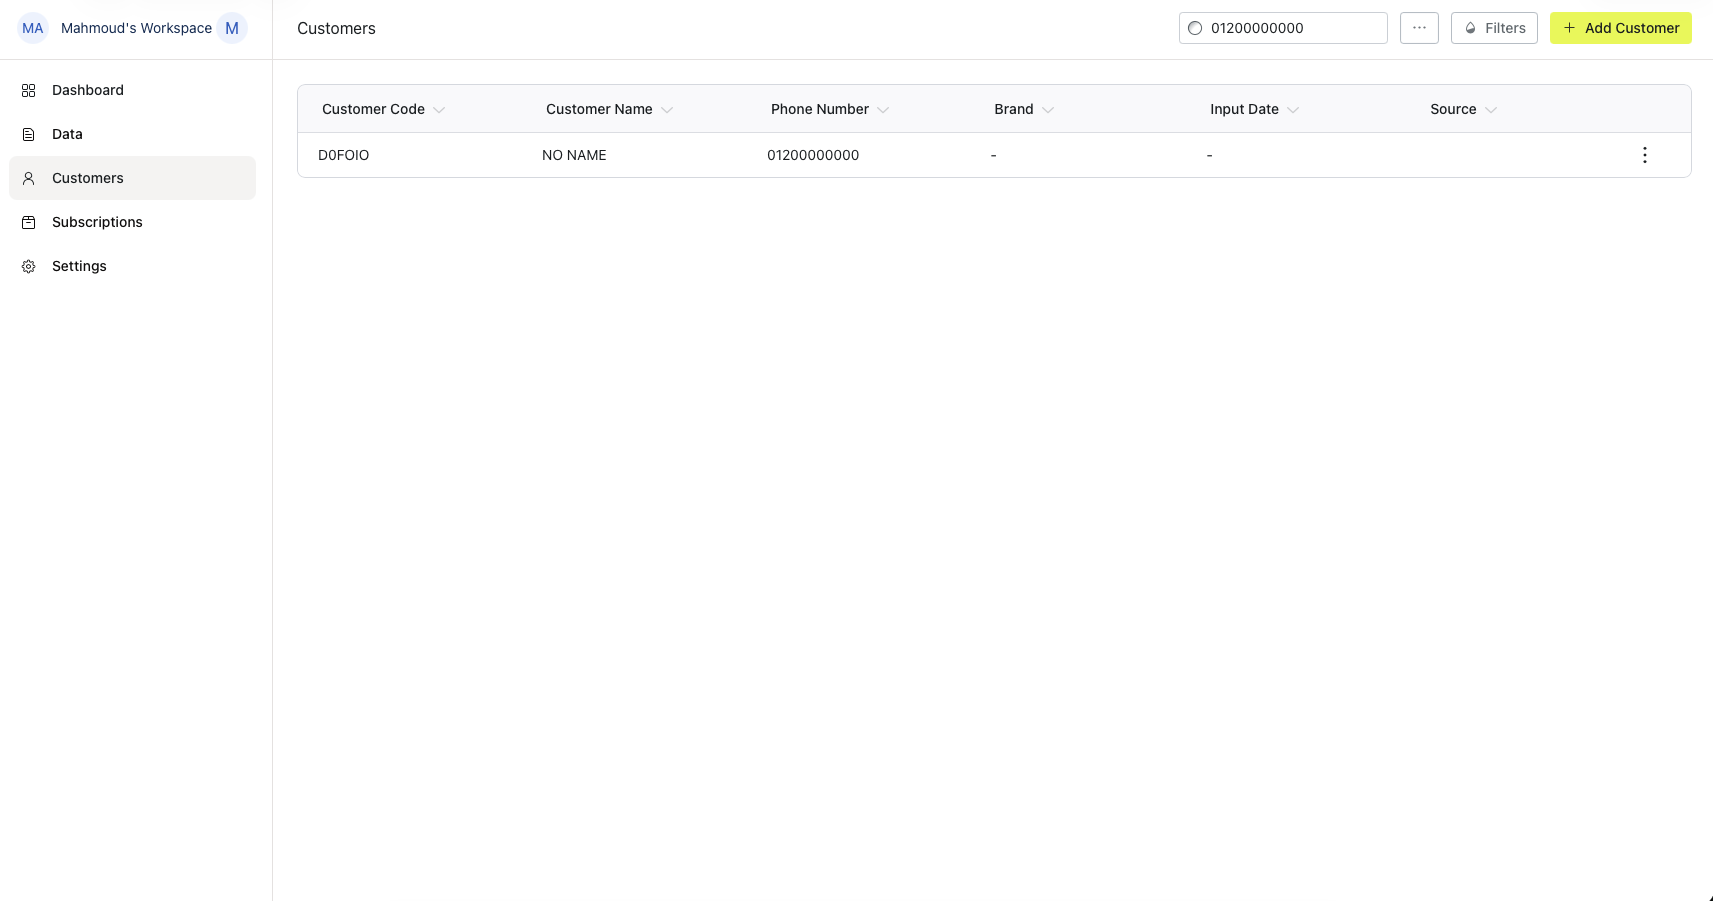The width and height of the screenshot is (1713, 901).
Task: Click the Data document icon
Action: [29, 134]
